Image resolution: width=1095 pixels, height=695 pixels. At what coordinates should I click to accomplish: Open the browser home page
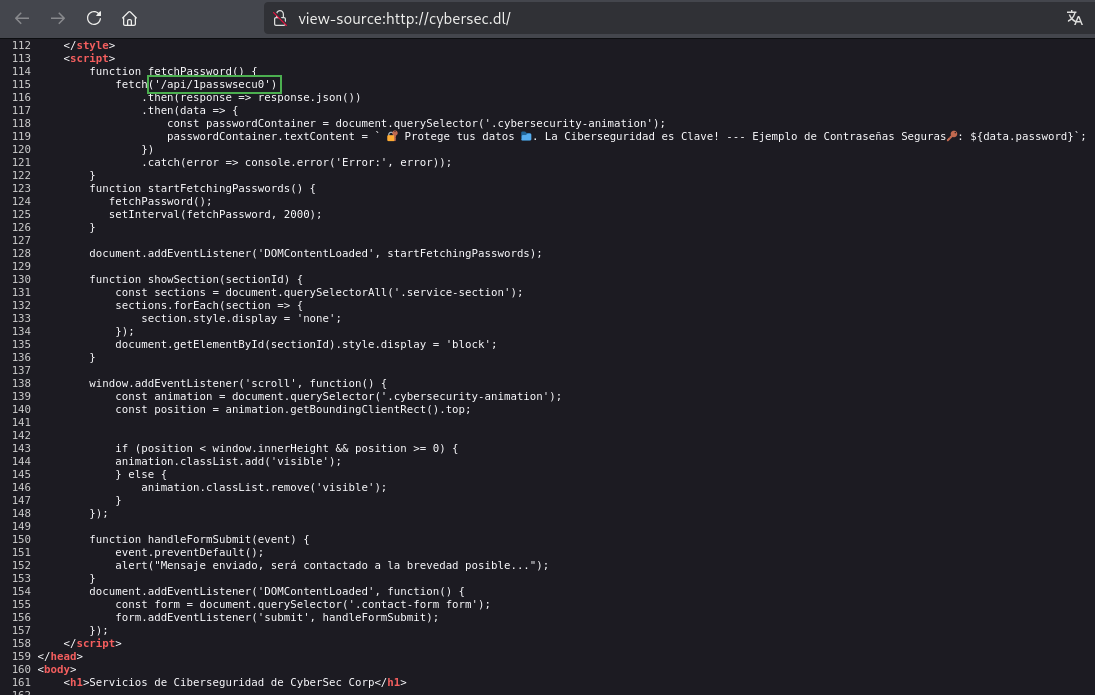(x=129, y=18)
